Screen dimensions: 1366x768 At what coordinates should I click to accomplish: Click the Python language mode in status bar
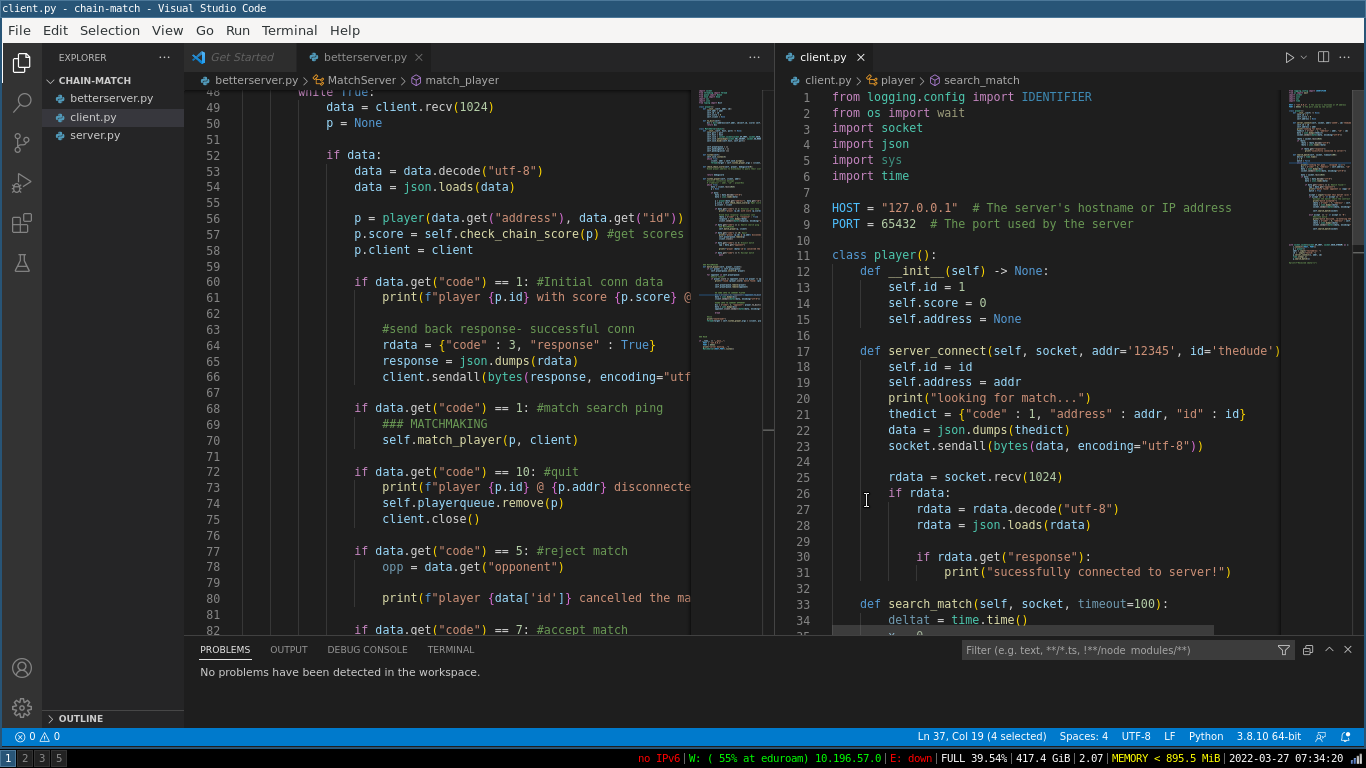pos(1205,736)
